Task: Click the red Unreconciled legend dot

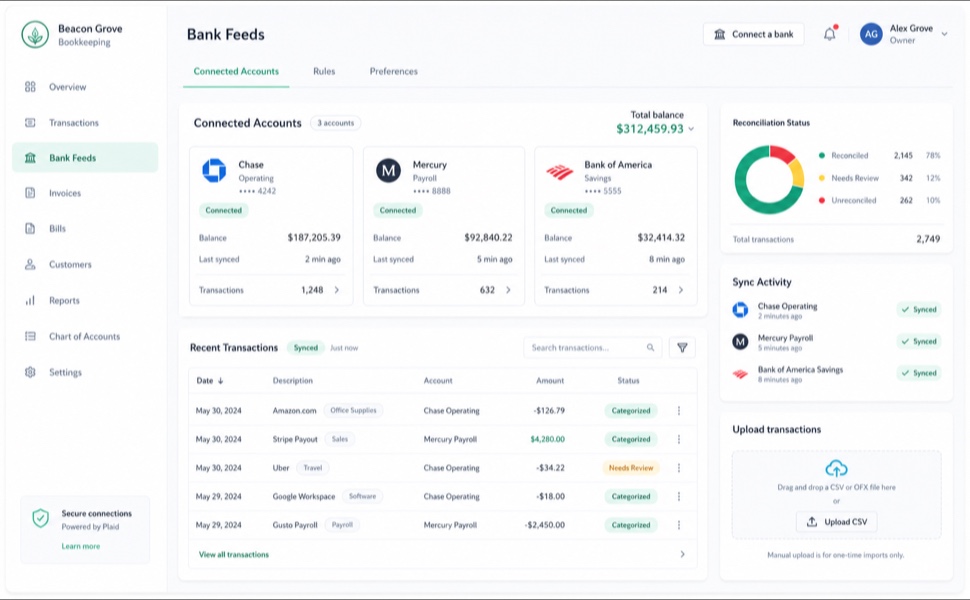Action: pos(822,200)
